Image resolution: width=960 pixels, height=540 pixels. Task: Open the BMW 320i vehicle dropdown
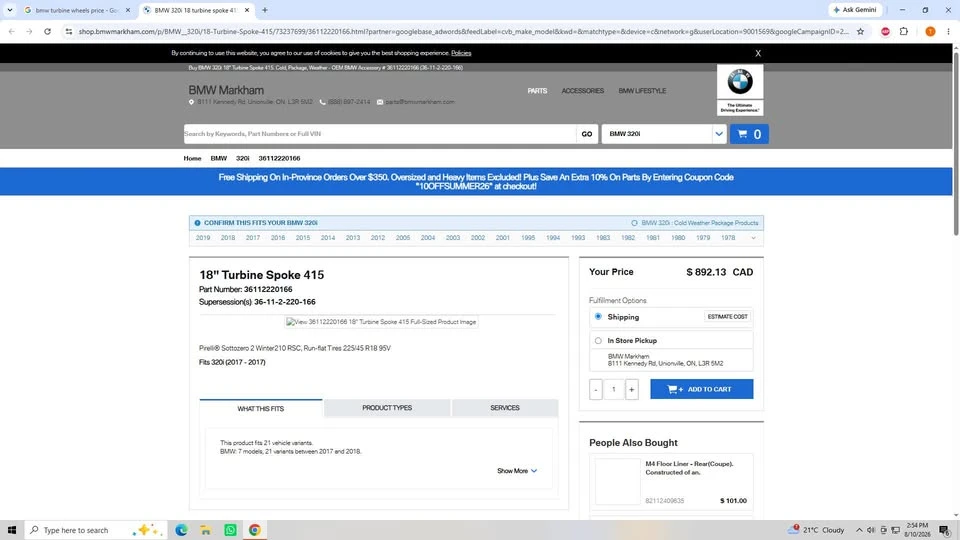point(664,134)
